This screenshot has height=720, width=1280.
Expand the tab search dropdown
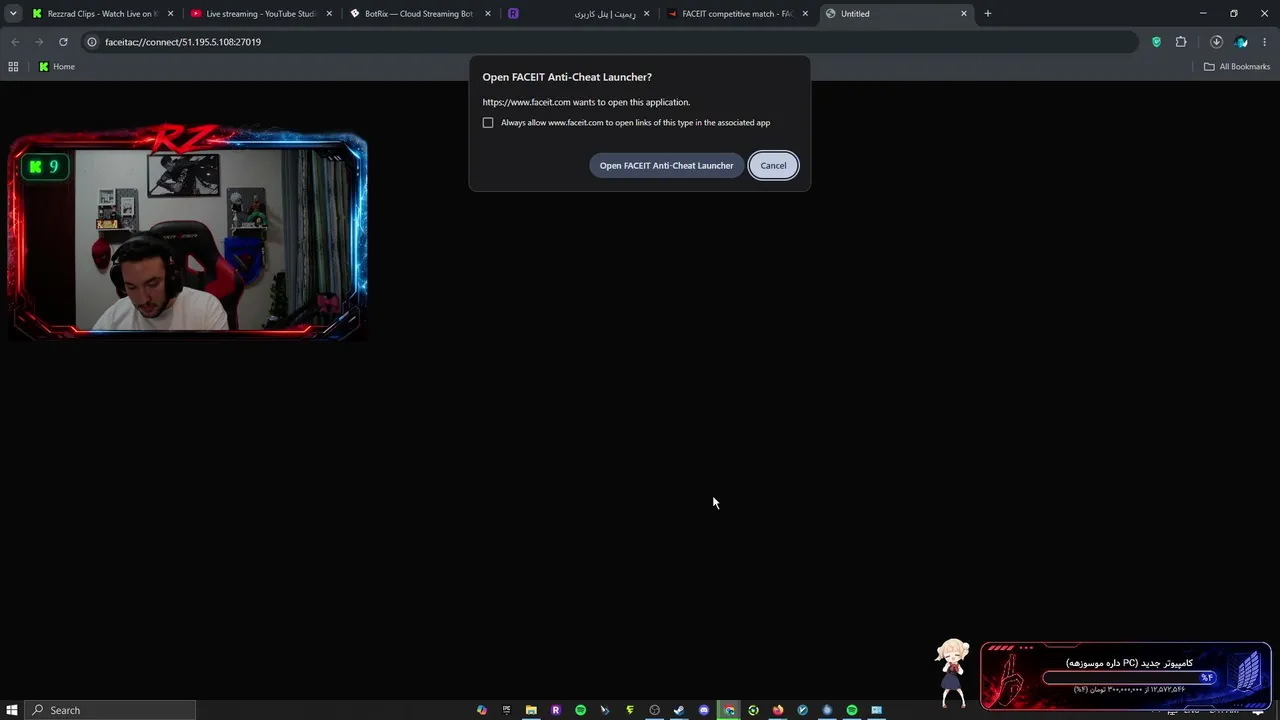(x=13, y=14)
